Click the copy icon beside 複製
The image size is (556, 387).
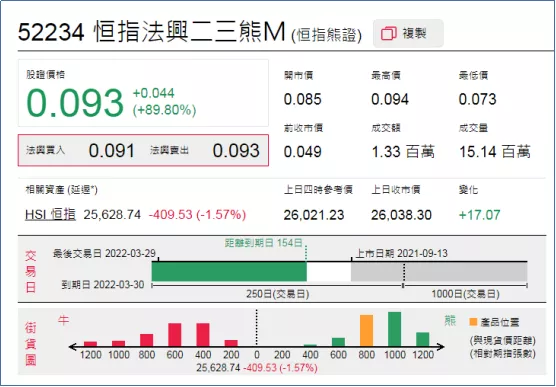pyautogui.click(x=389, y=34)
